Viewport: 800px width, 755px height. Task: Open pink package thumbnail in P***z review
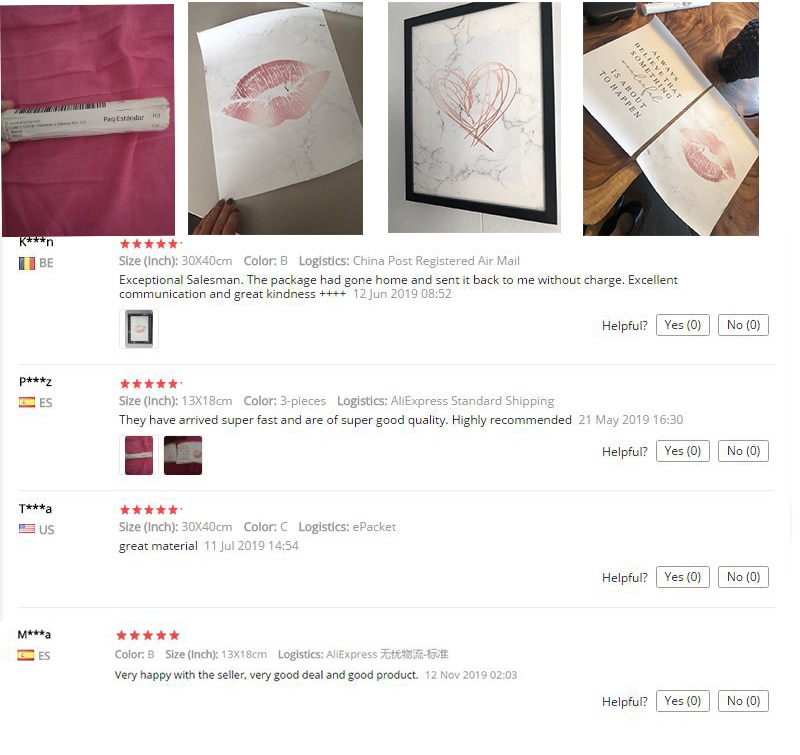tap(138, 455)
